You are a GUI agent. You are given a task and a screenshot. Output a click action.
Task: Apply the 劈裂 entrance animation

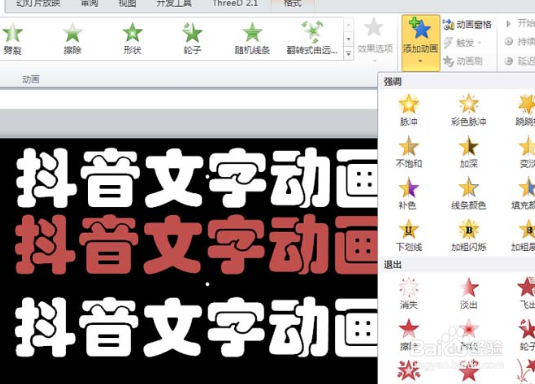pos(12,39)
